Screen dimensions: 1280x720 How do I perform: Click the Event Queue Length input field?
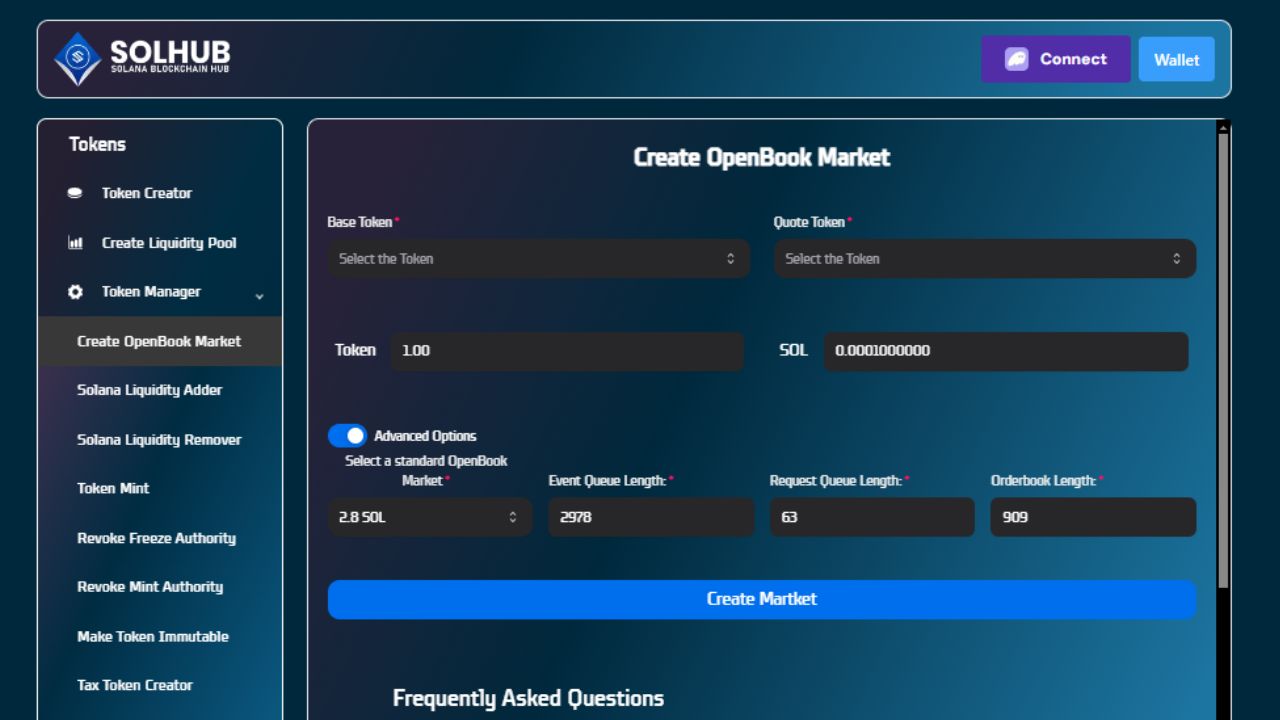point(651,517)
